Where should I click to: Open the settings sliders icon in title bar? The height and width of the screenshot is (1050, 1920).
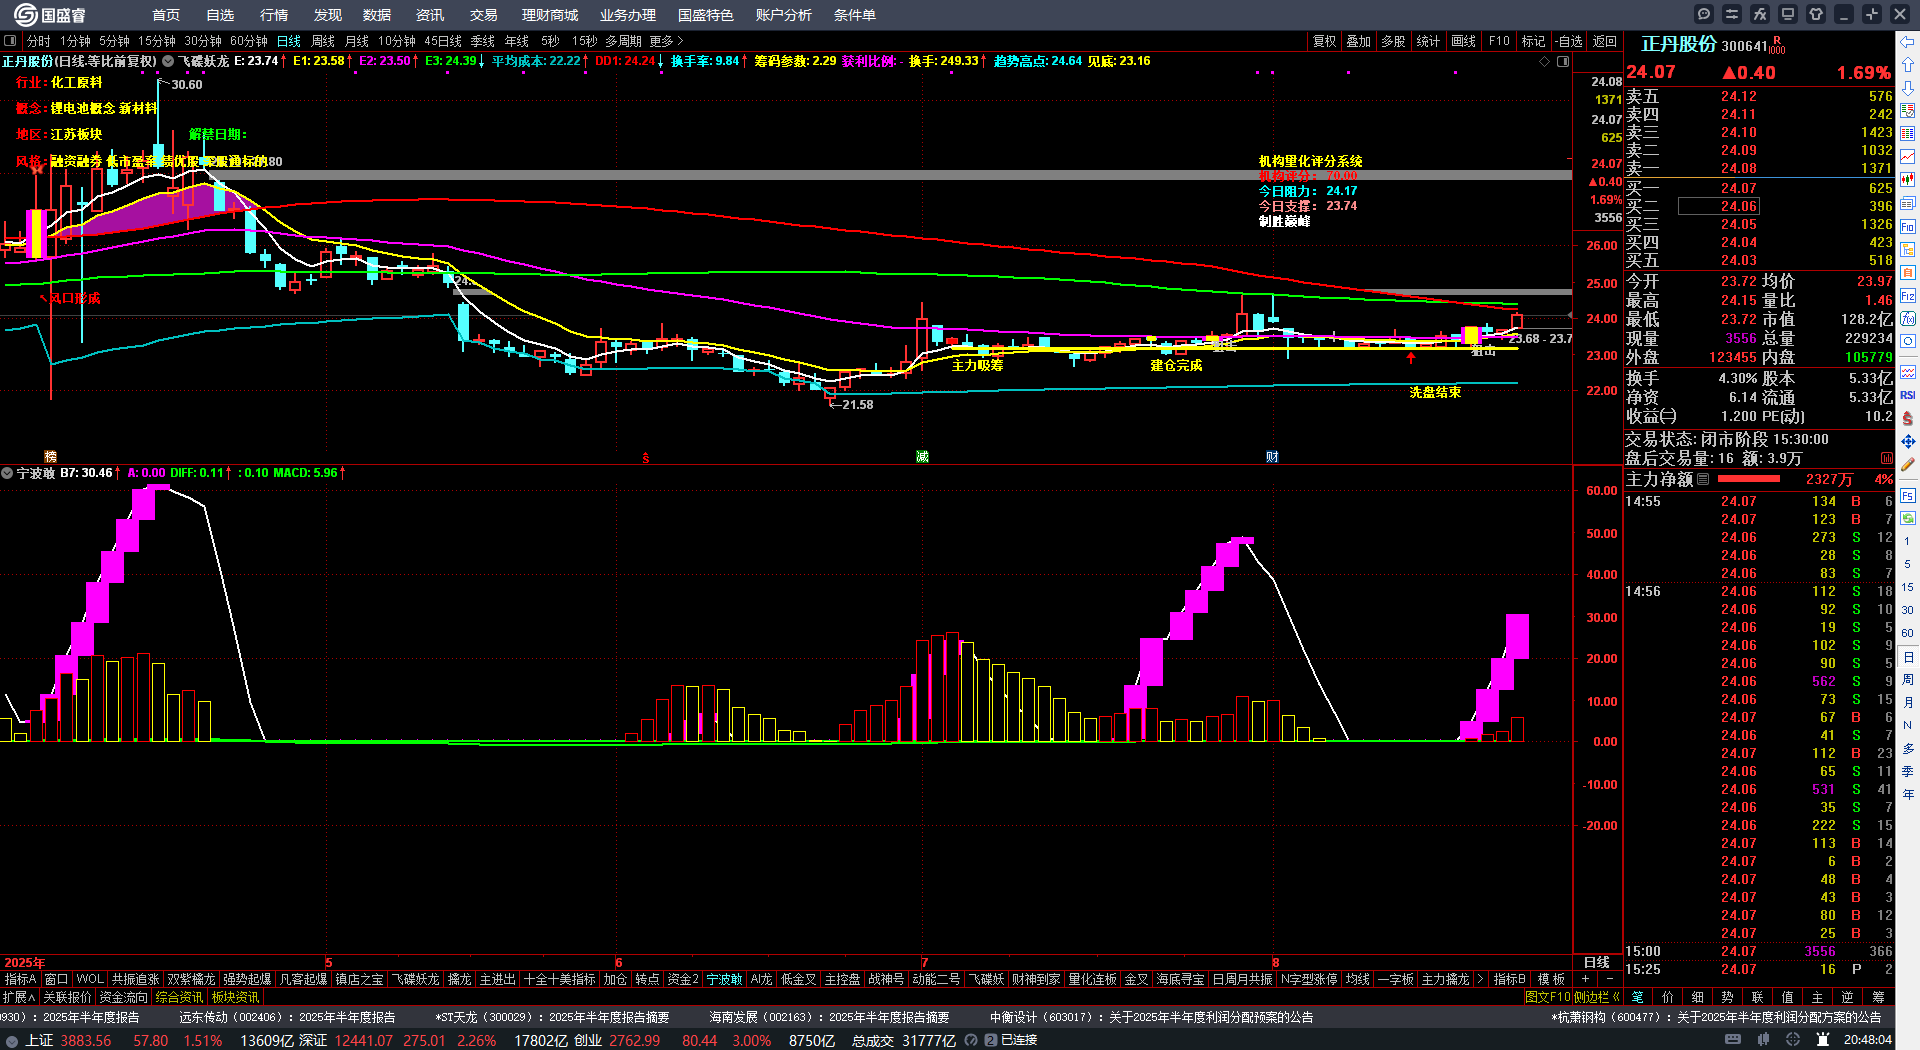(x=1732, y=14)
